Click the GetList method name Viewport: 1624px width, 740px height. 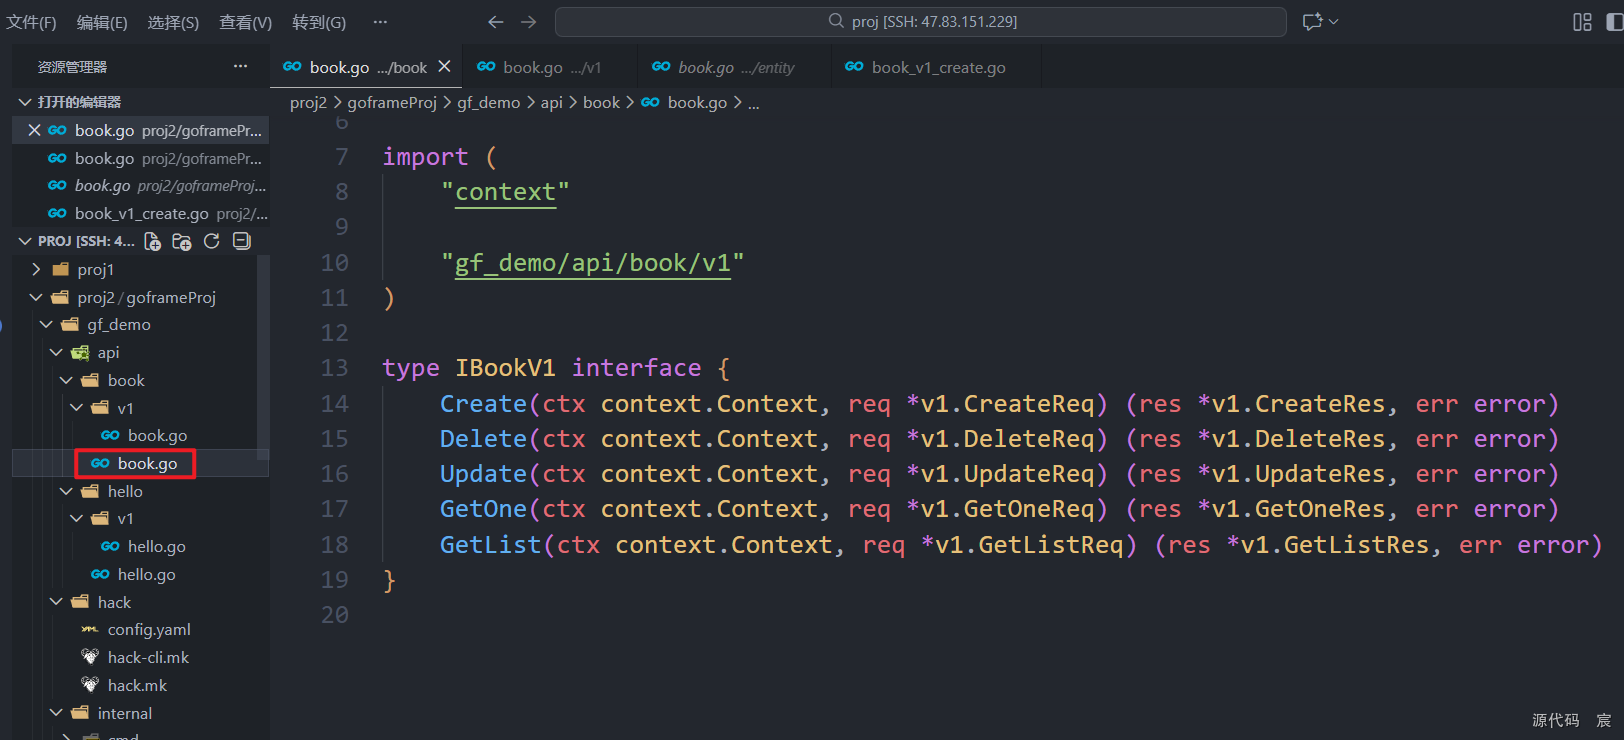click(x=490, y=545)
